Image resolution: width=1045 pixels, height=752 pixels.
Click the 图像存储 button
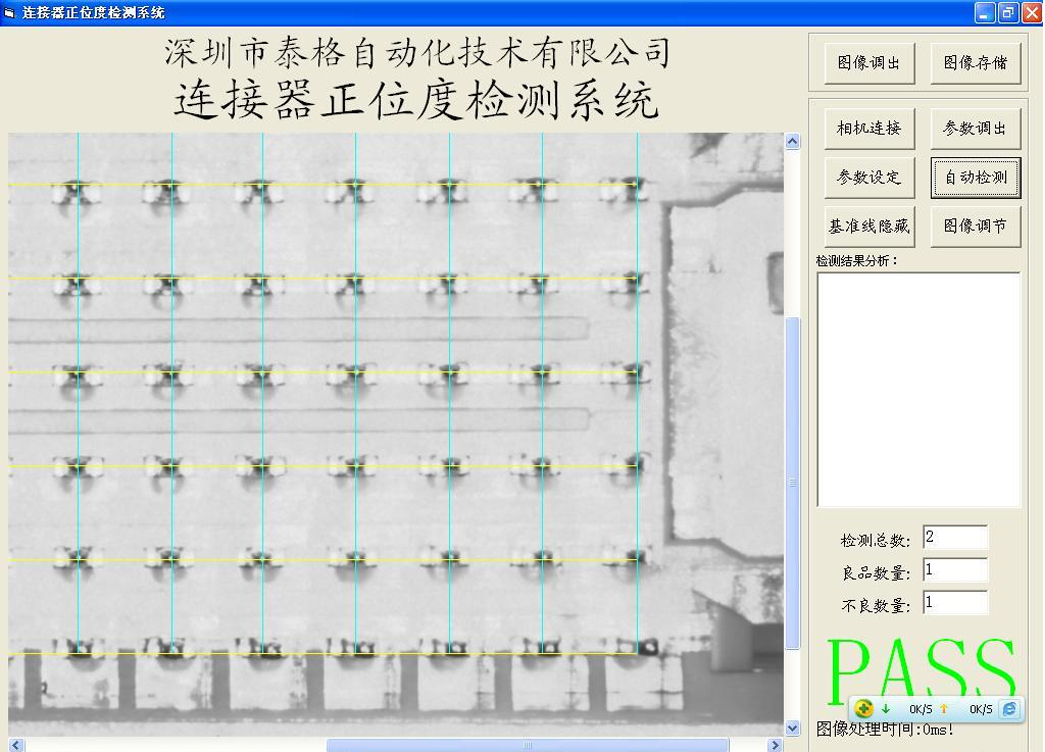click(975, 63)
